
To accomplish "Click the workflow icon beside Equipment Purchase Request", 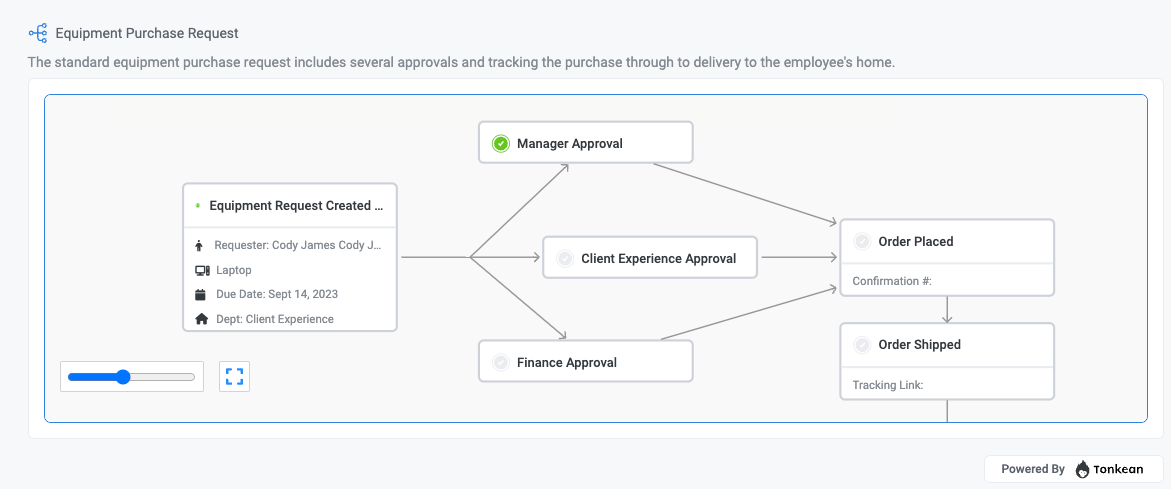I will pyautogui.click(x=38, y=34).
